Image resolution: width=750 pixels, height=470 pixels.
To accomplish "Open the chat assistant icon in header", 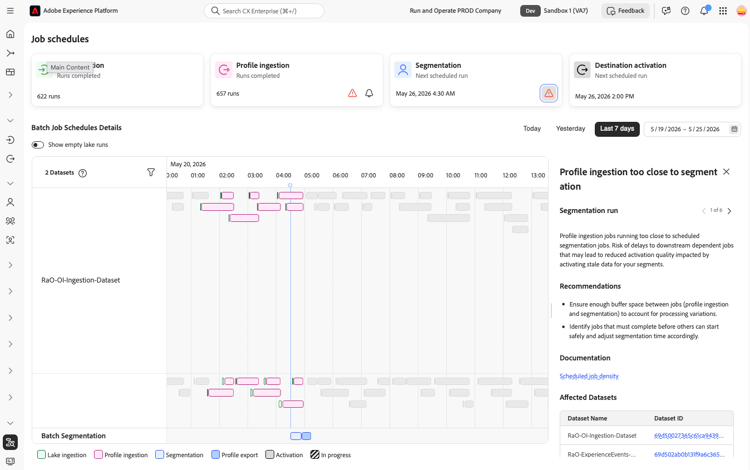I will (666, 11).
